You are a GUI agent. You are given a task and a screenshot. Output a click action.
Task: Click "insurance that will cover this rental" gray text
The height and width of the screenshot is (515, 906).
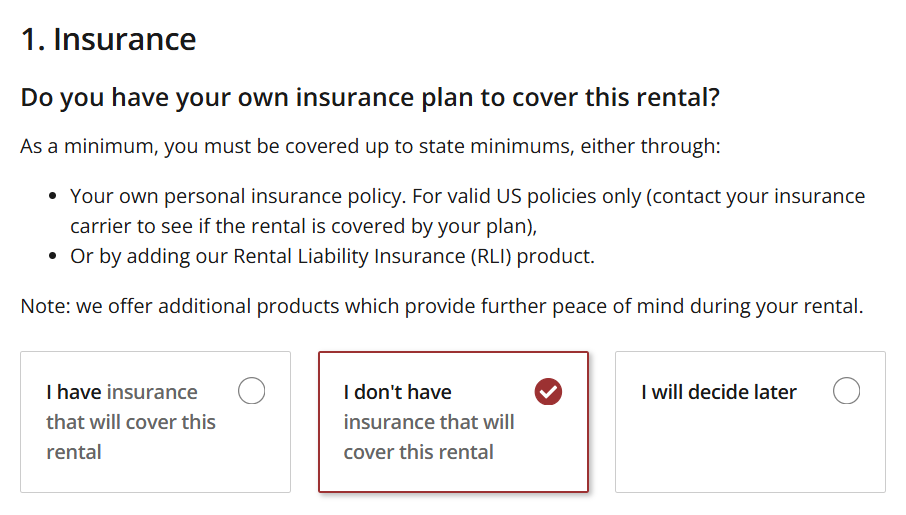click(x=429, y=437)
